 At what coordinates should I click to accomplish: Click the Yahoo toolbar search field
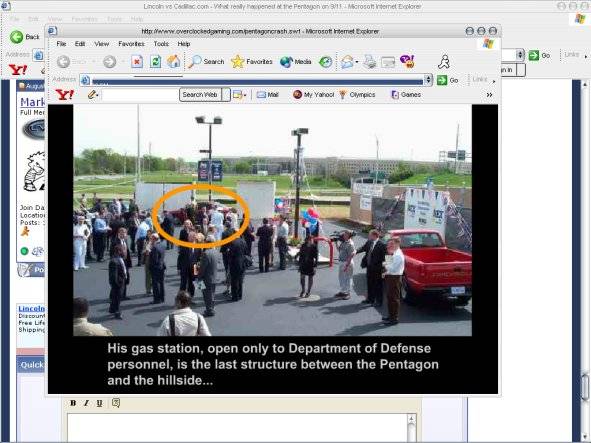click(x=140, y=95)
